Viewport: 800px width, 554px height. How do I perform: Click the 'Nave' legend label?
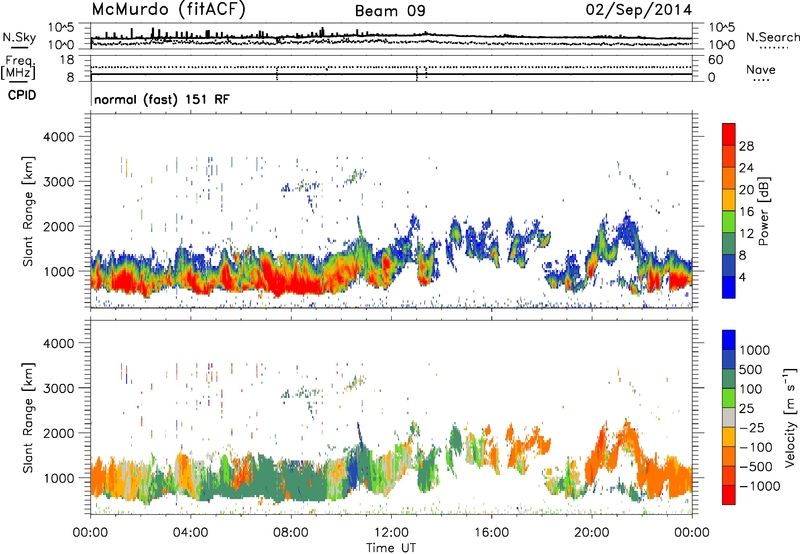coord(760,70)
